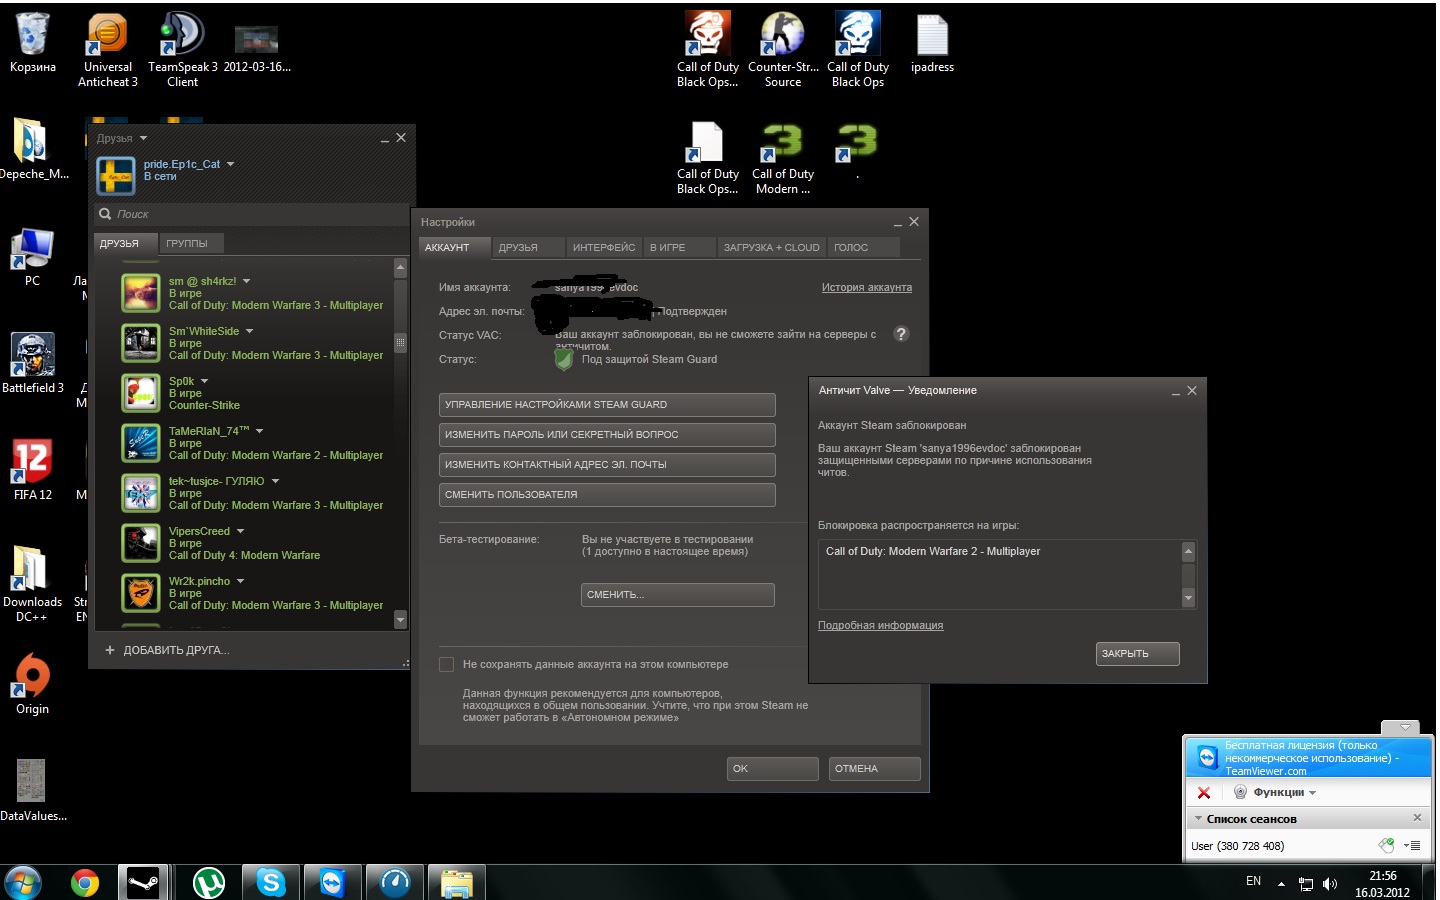This screenshot has height=900, width=1440.
Task: Toggle 'Не сохранять данные аккаунта' checkbox
Action: (x=447, y=664)
